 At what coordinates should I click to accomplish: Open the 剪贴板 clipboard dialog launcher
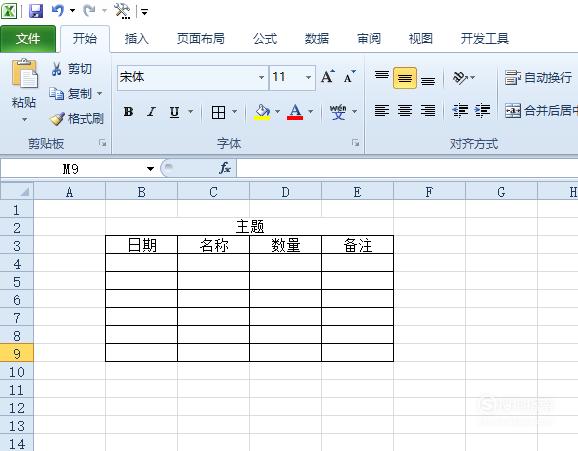pyautogui.click(x=102, y=143)
